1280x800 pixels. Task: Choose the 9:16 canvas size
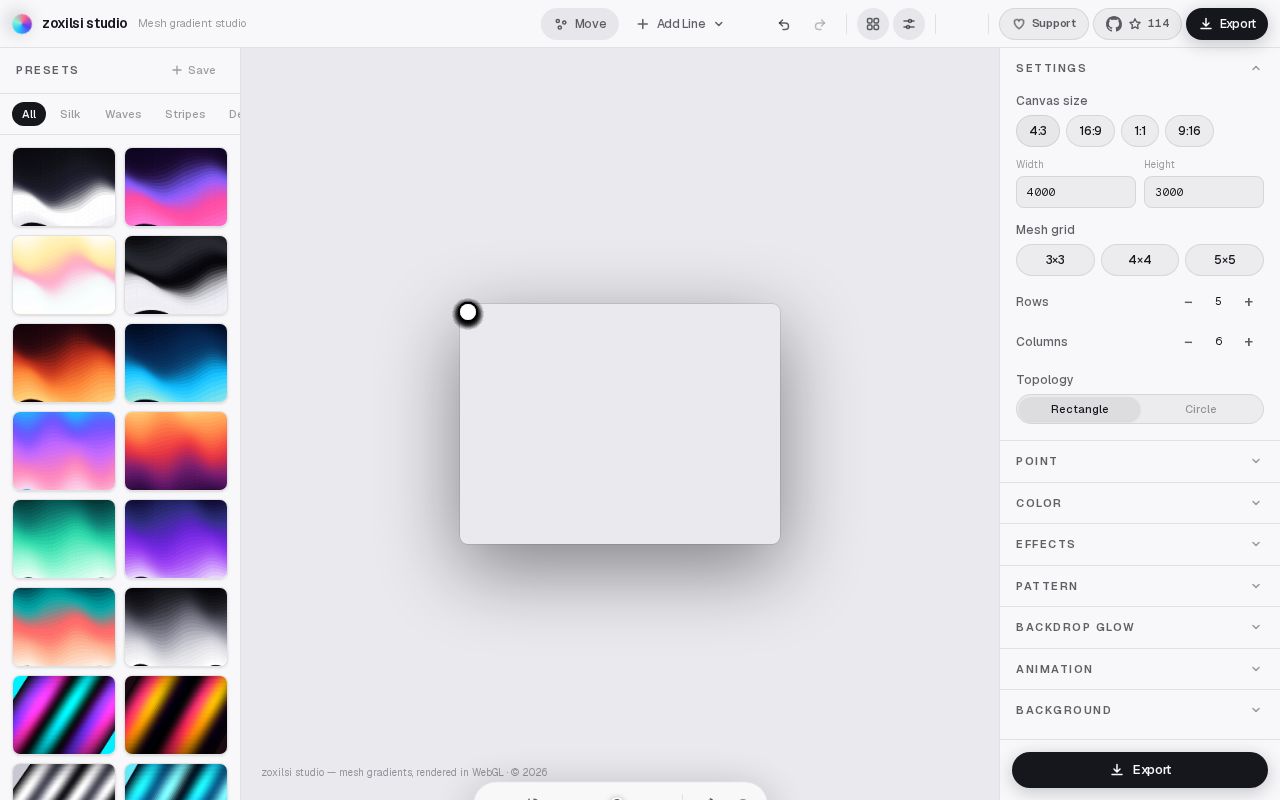click(1189, 131)
